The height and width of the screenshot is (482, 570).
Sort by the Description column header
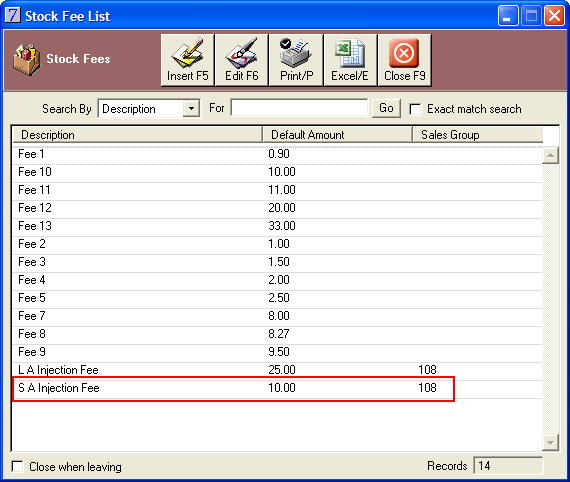coord(137,134)
